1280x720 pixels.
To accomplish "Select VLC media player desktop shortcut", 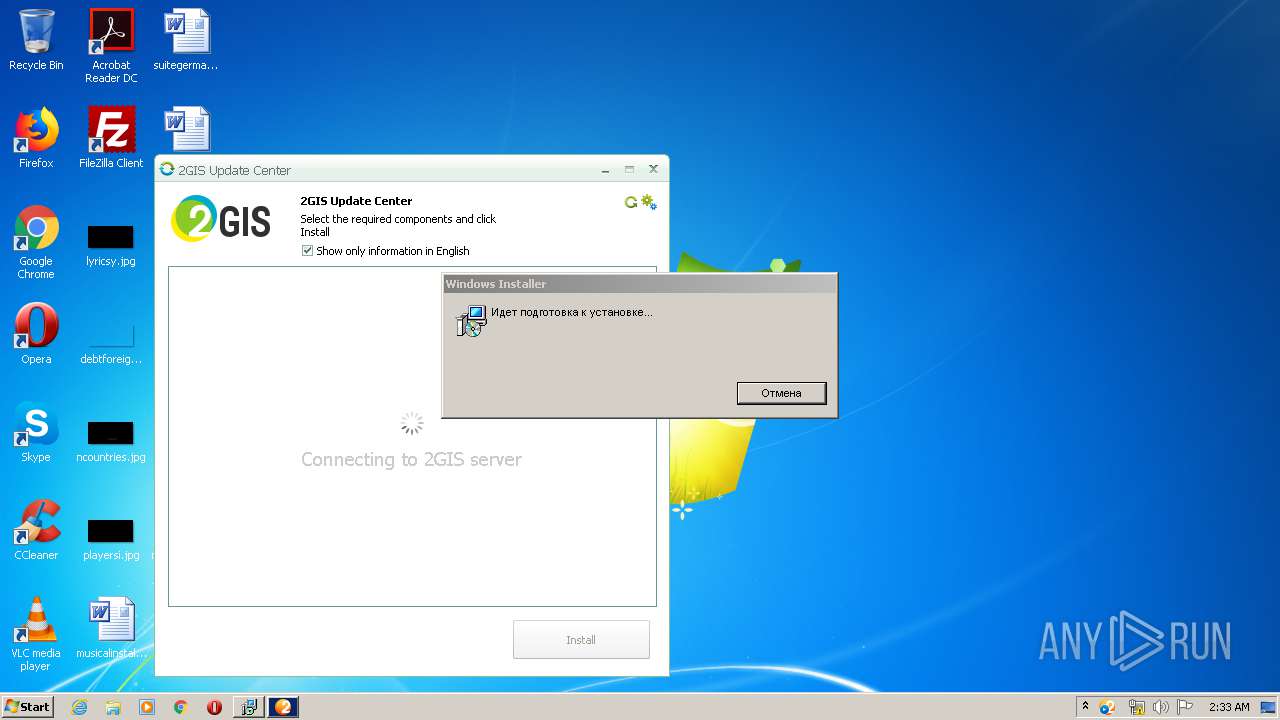I will click(36, 634).
